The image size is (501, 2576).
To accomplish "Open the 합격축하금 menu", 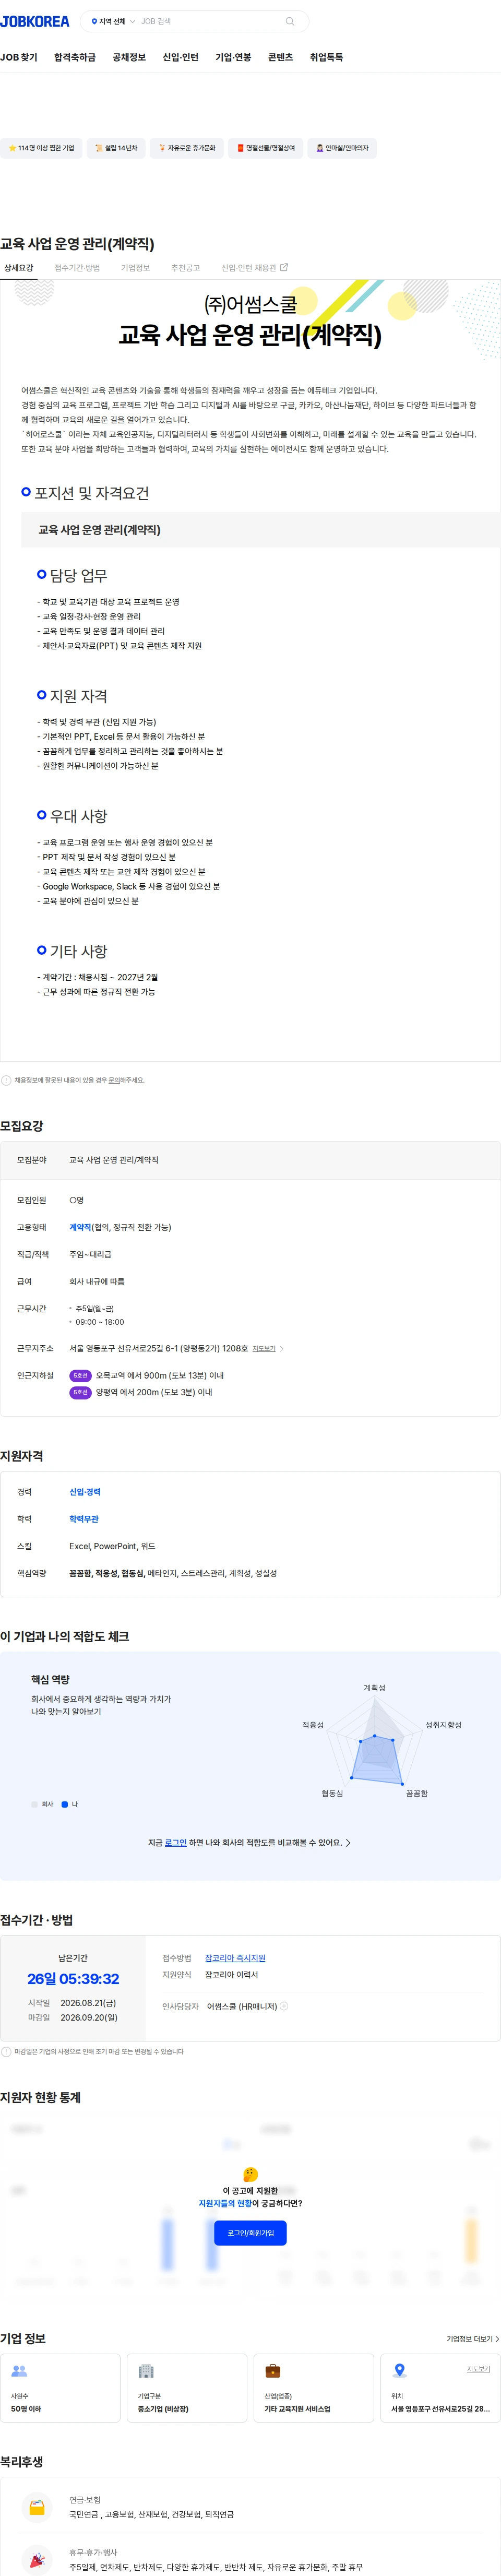I will point(75,57).
